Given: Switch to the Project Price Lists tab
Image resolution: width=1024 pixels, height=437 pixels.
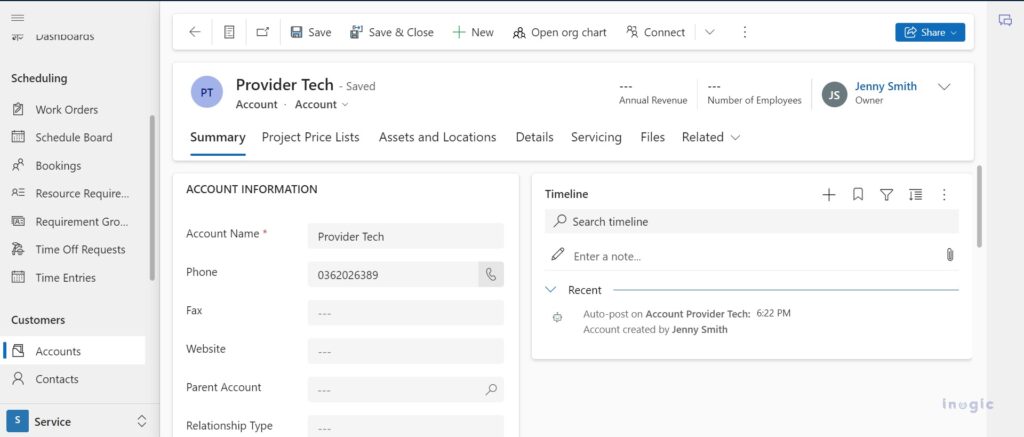Looking at the screenshot, I should pyautogui.click(x=310, y=137).
